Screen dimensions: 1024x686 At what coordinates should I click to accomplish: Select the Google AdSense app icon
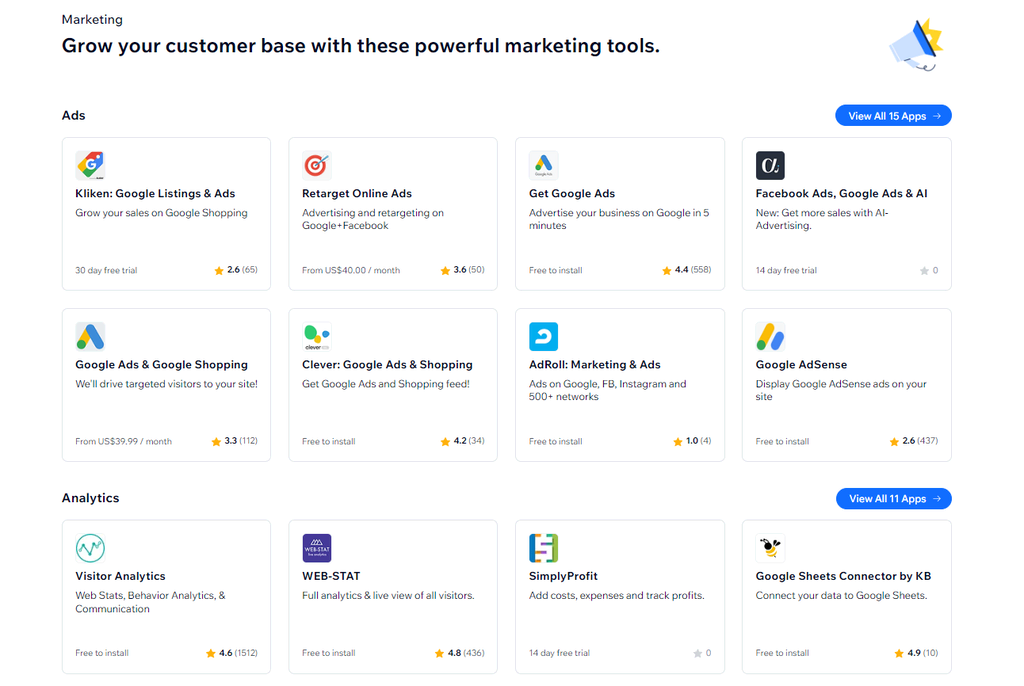pos(770,336)
